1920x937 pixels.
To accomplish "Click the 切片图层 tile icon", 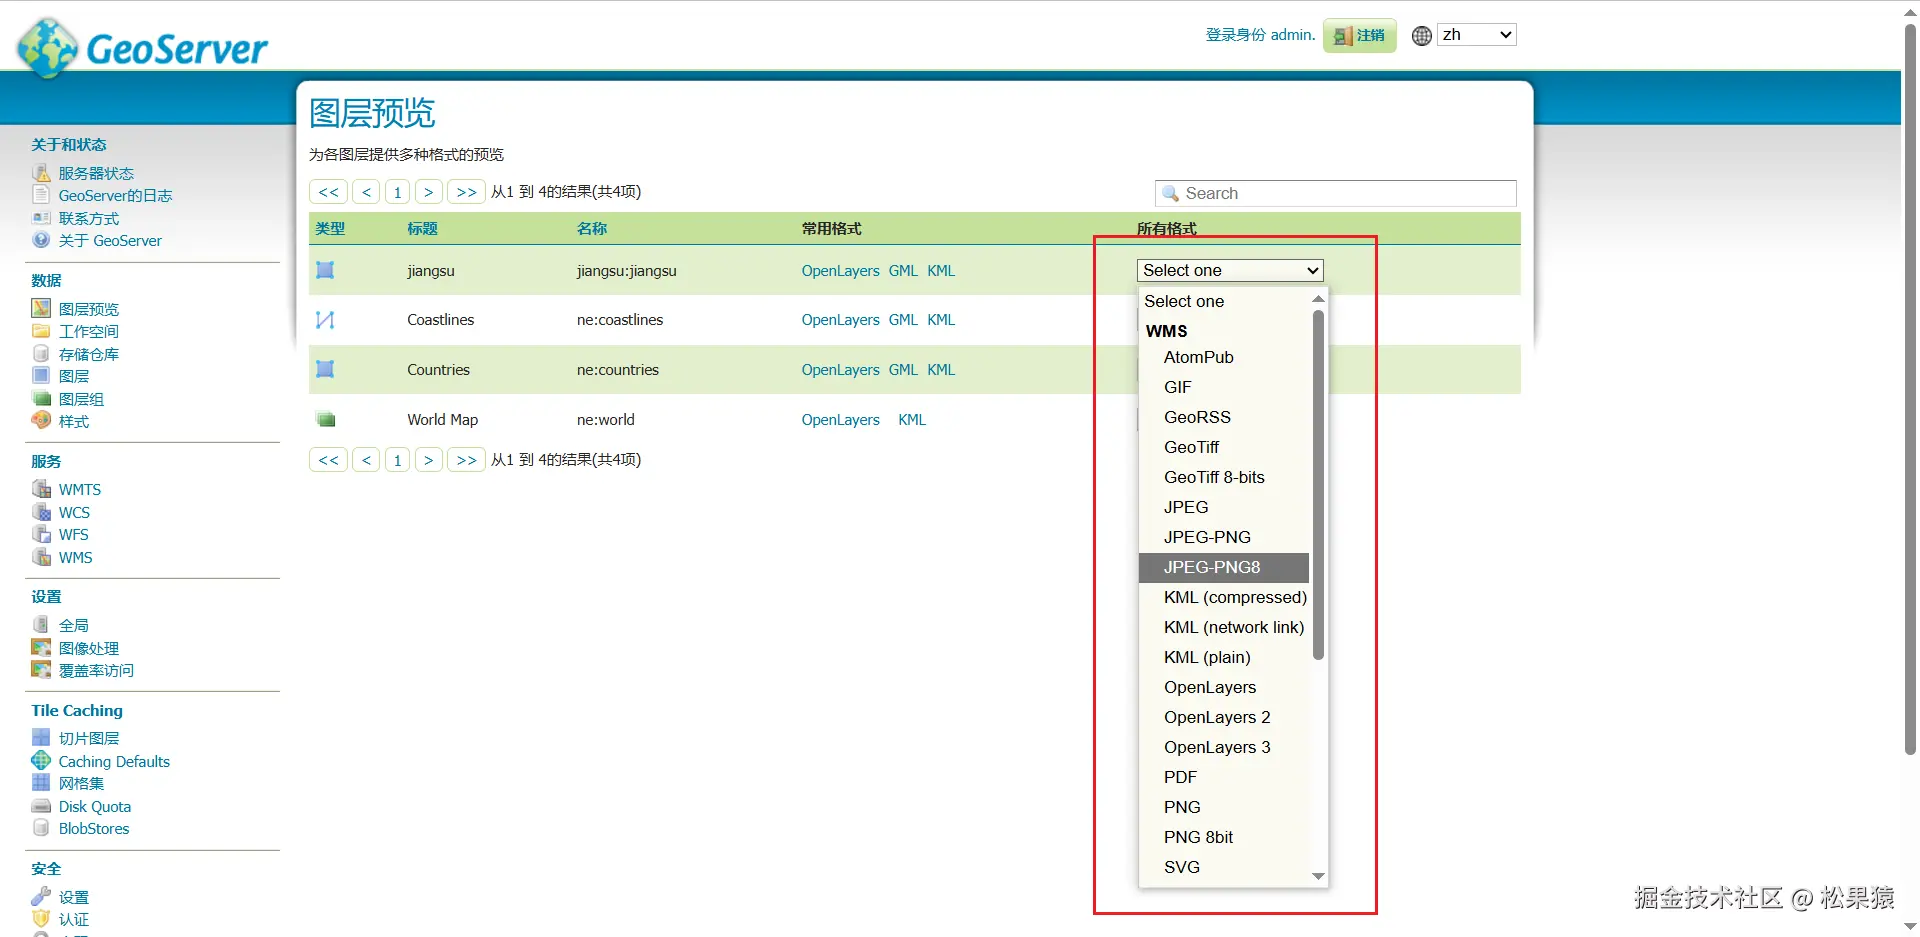I will coord(41,738).
